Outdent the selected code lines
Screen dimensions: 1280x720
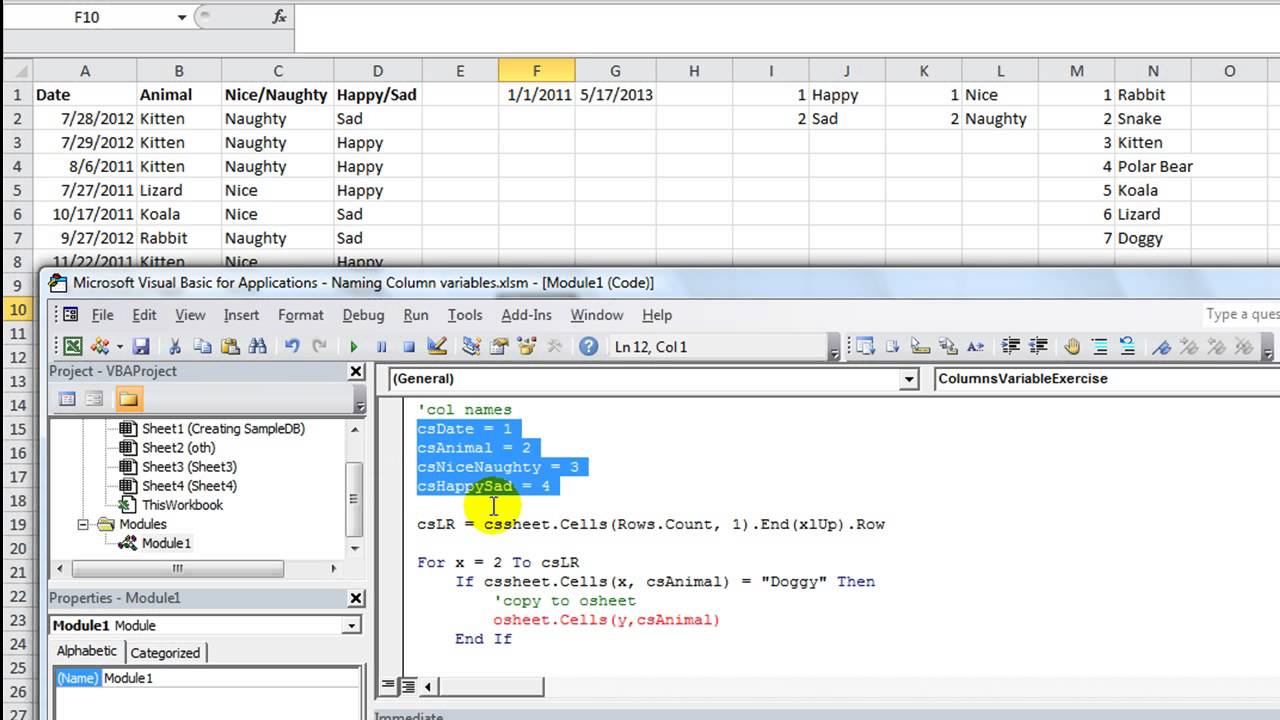coord(1037,347)
